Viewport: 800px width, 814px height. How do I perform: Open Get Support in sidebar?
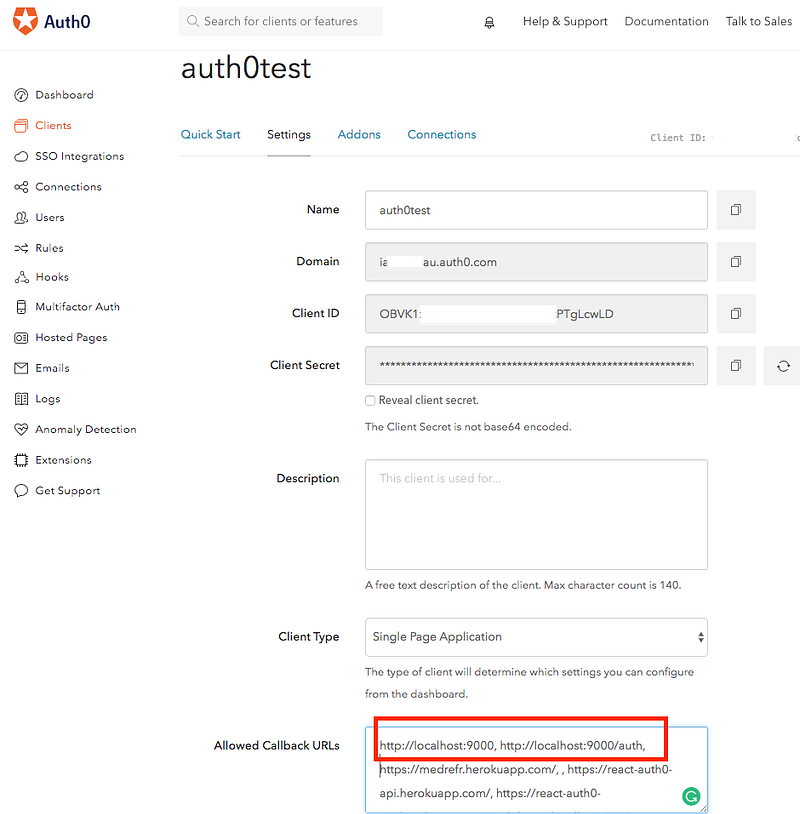coord(67,491)
